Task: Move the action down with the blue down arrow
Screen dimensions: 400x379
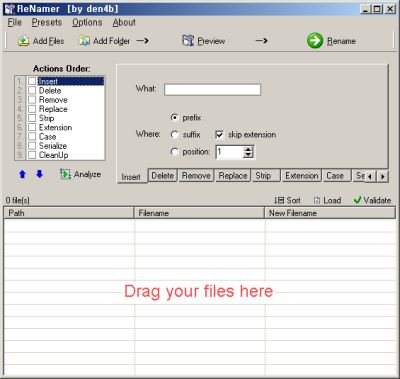Action: coord(39,174)
